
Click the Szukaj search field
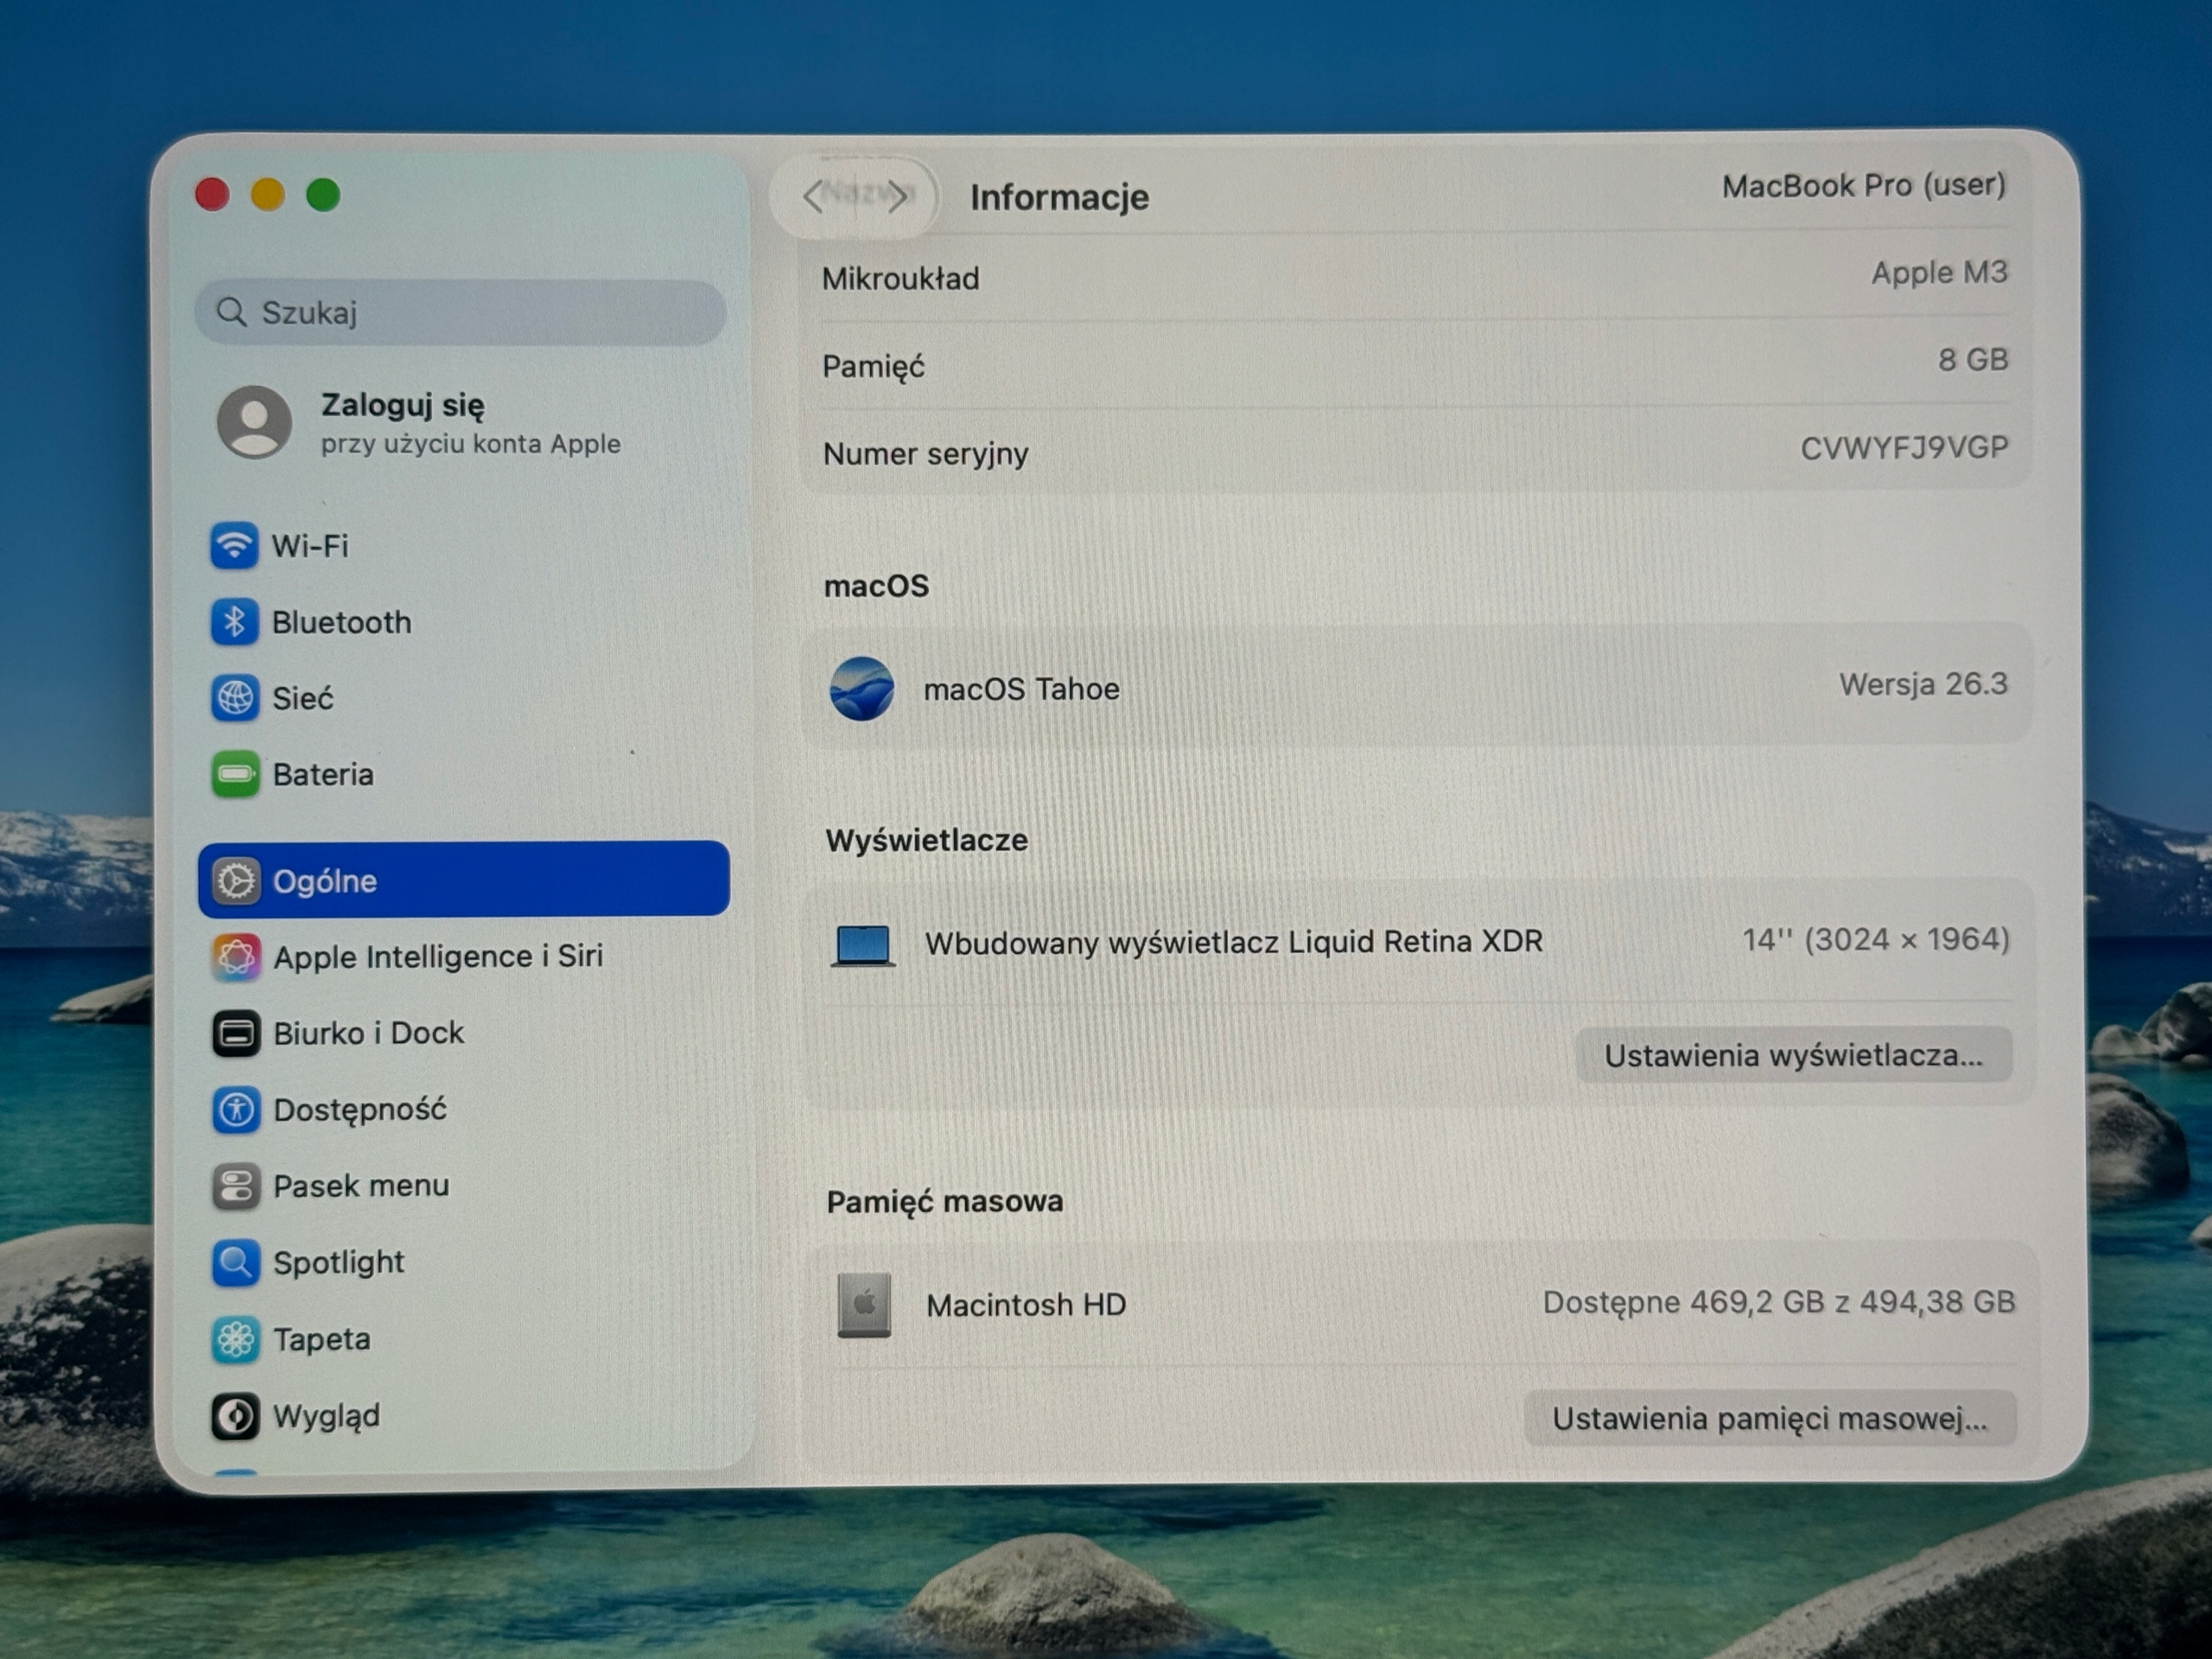point(461,313)
